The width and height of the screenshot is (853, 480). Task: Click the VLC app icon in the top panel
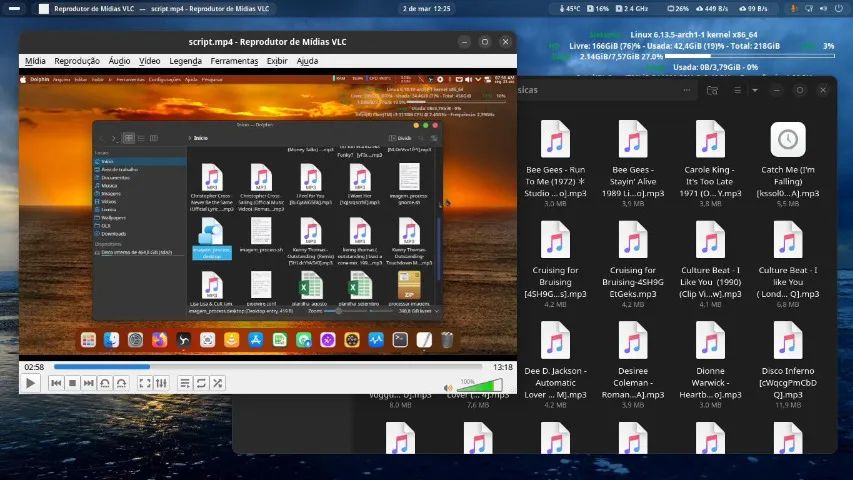44,9
